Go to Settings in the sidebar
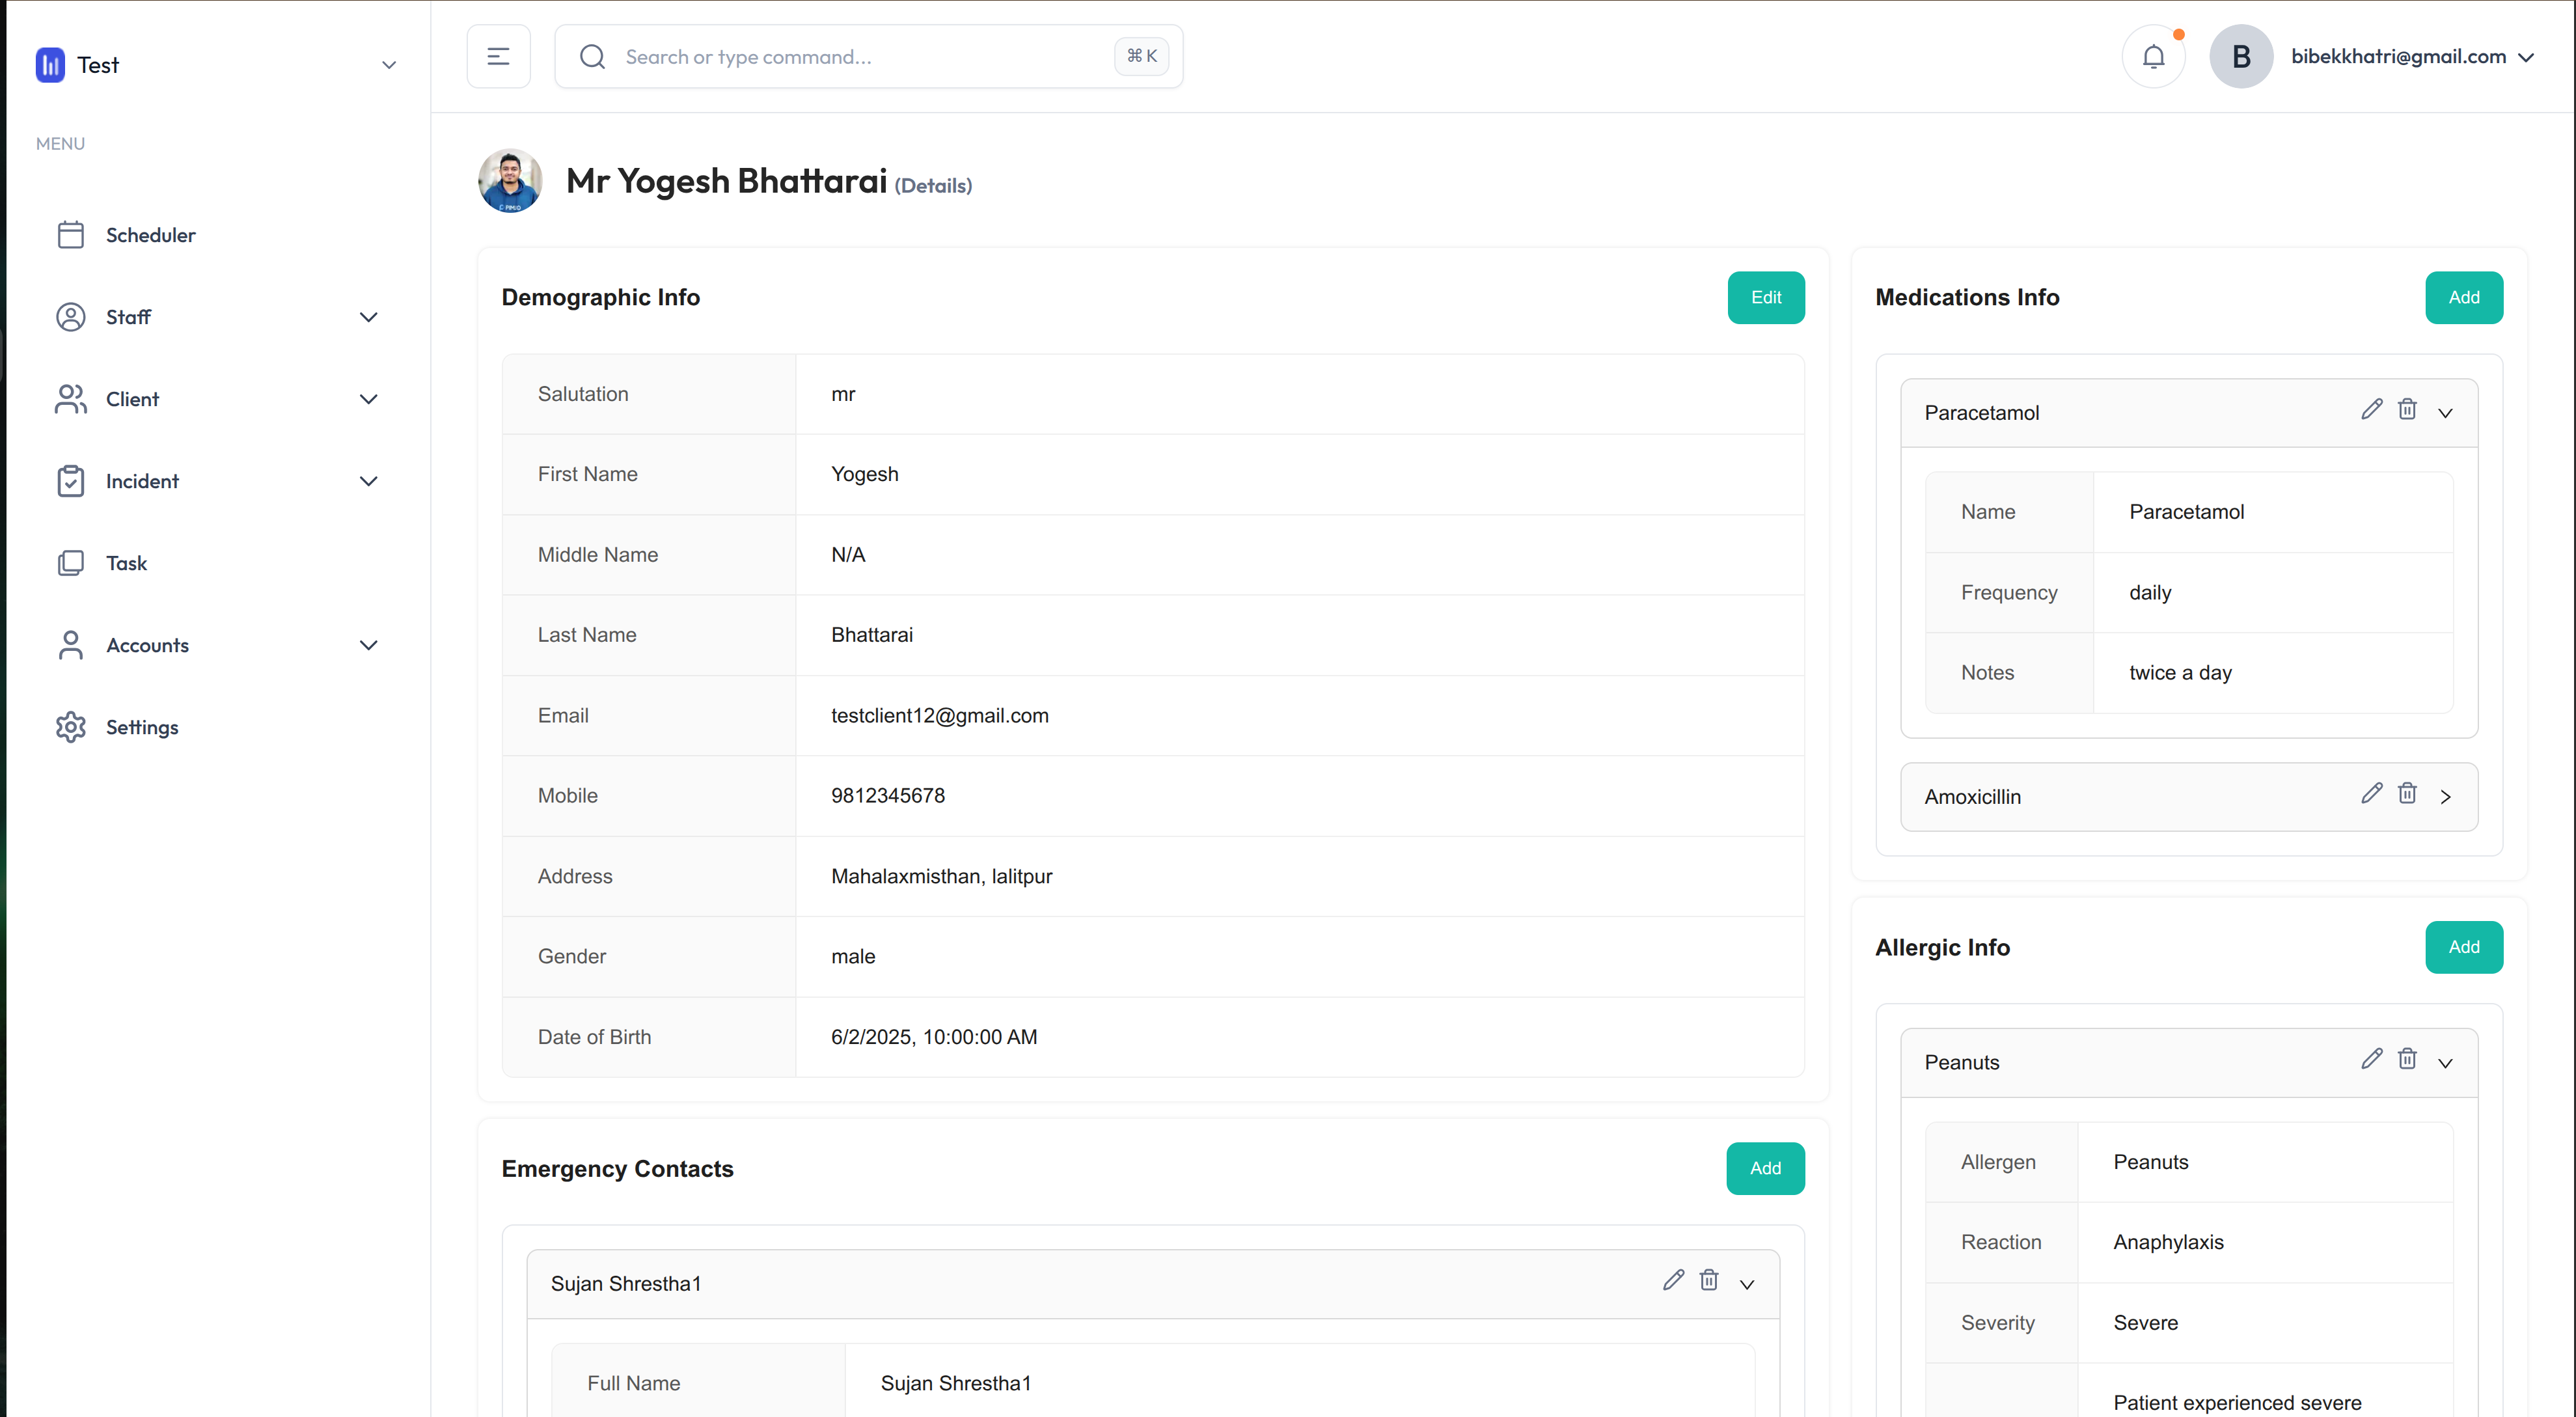This screenshot has width=2576, height=1417. (142, 727)
